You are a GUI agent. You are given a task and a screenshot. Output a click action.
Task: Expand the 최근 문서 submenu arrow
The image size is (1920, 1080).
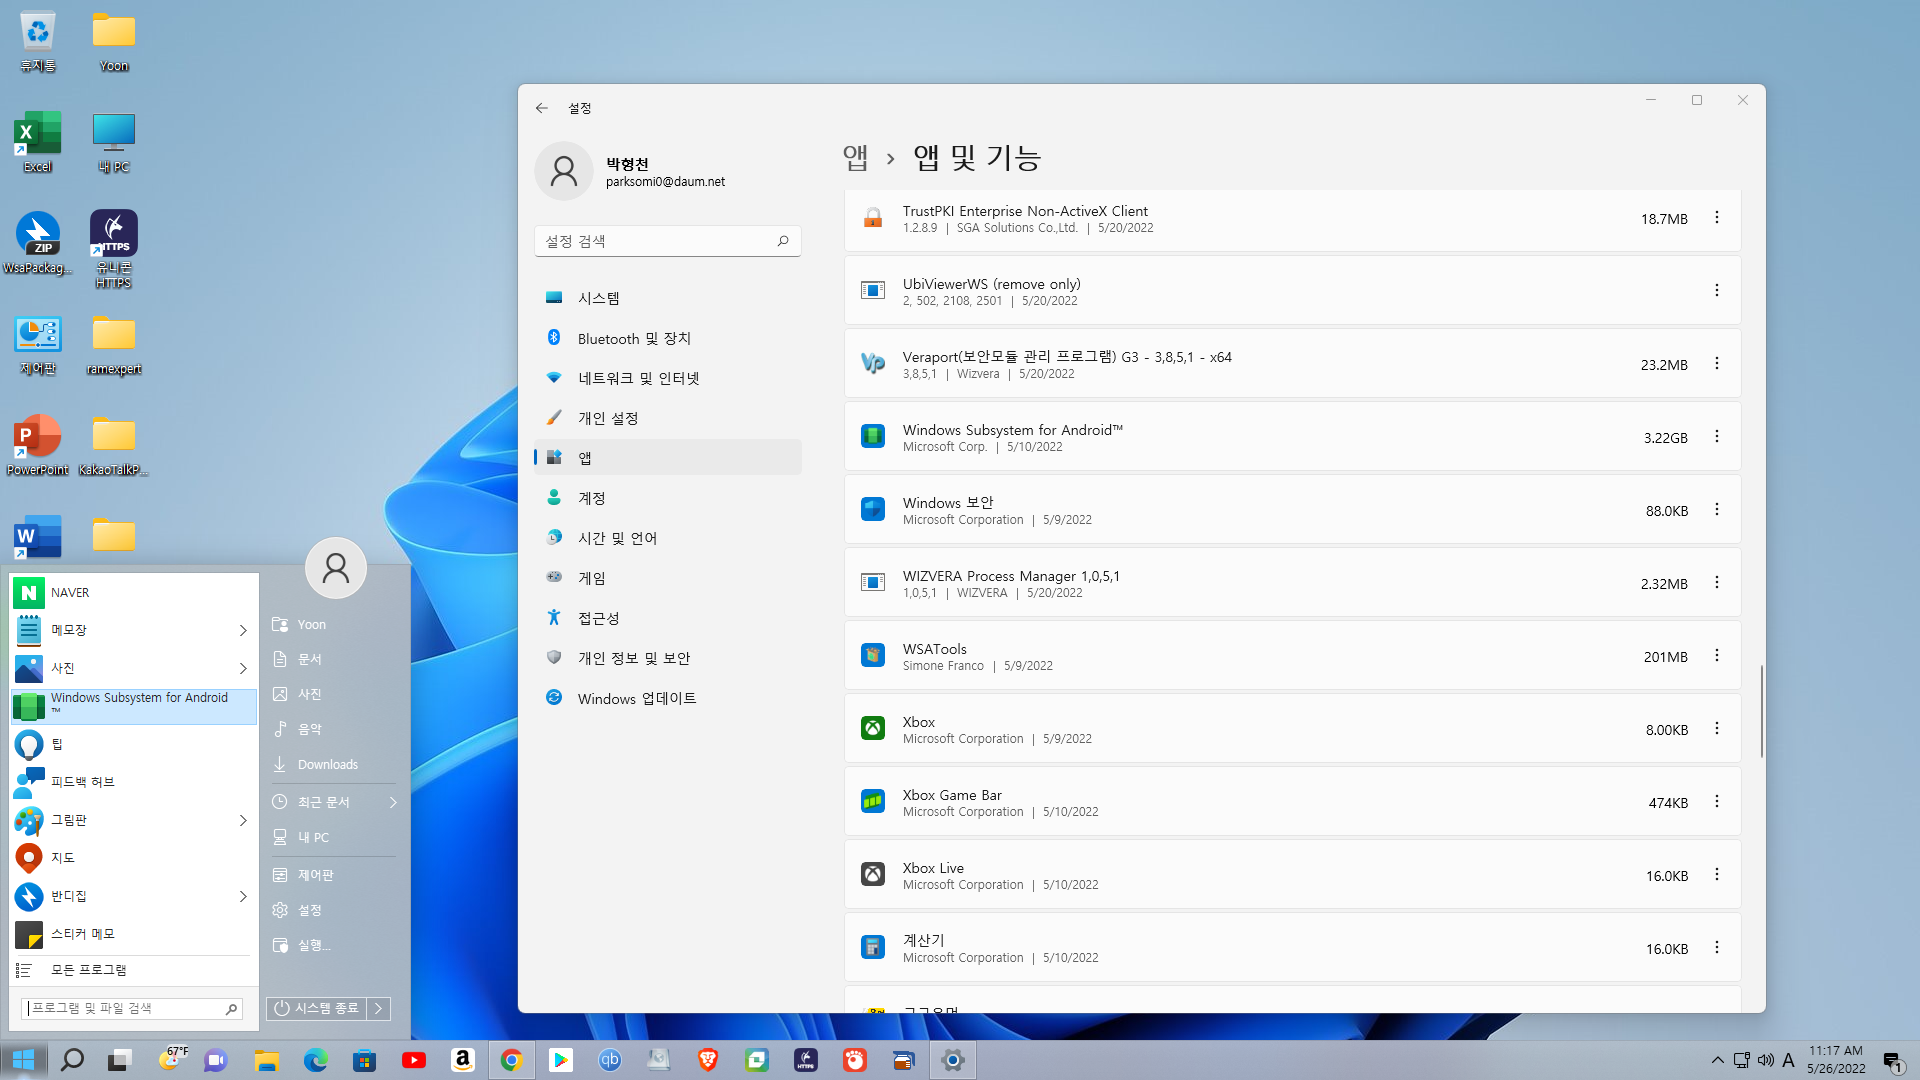tap(393, 802)
